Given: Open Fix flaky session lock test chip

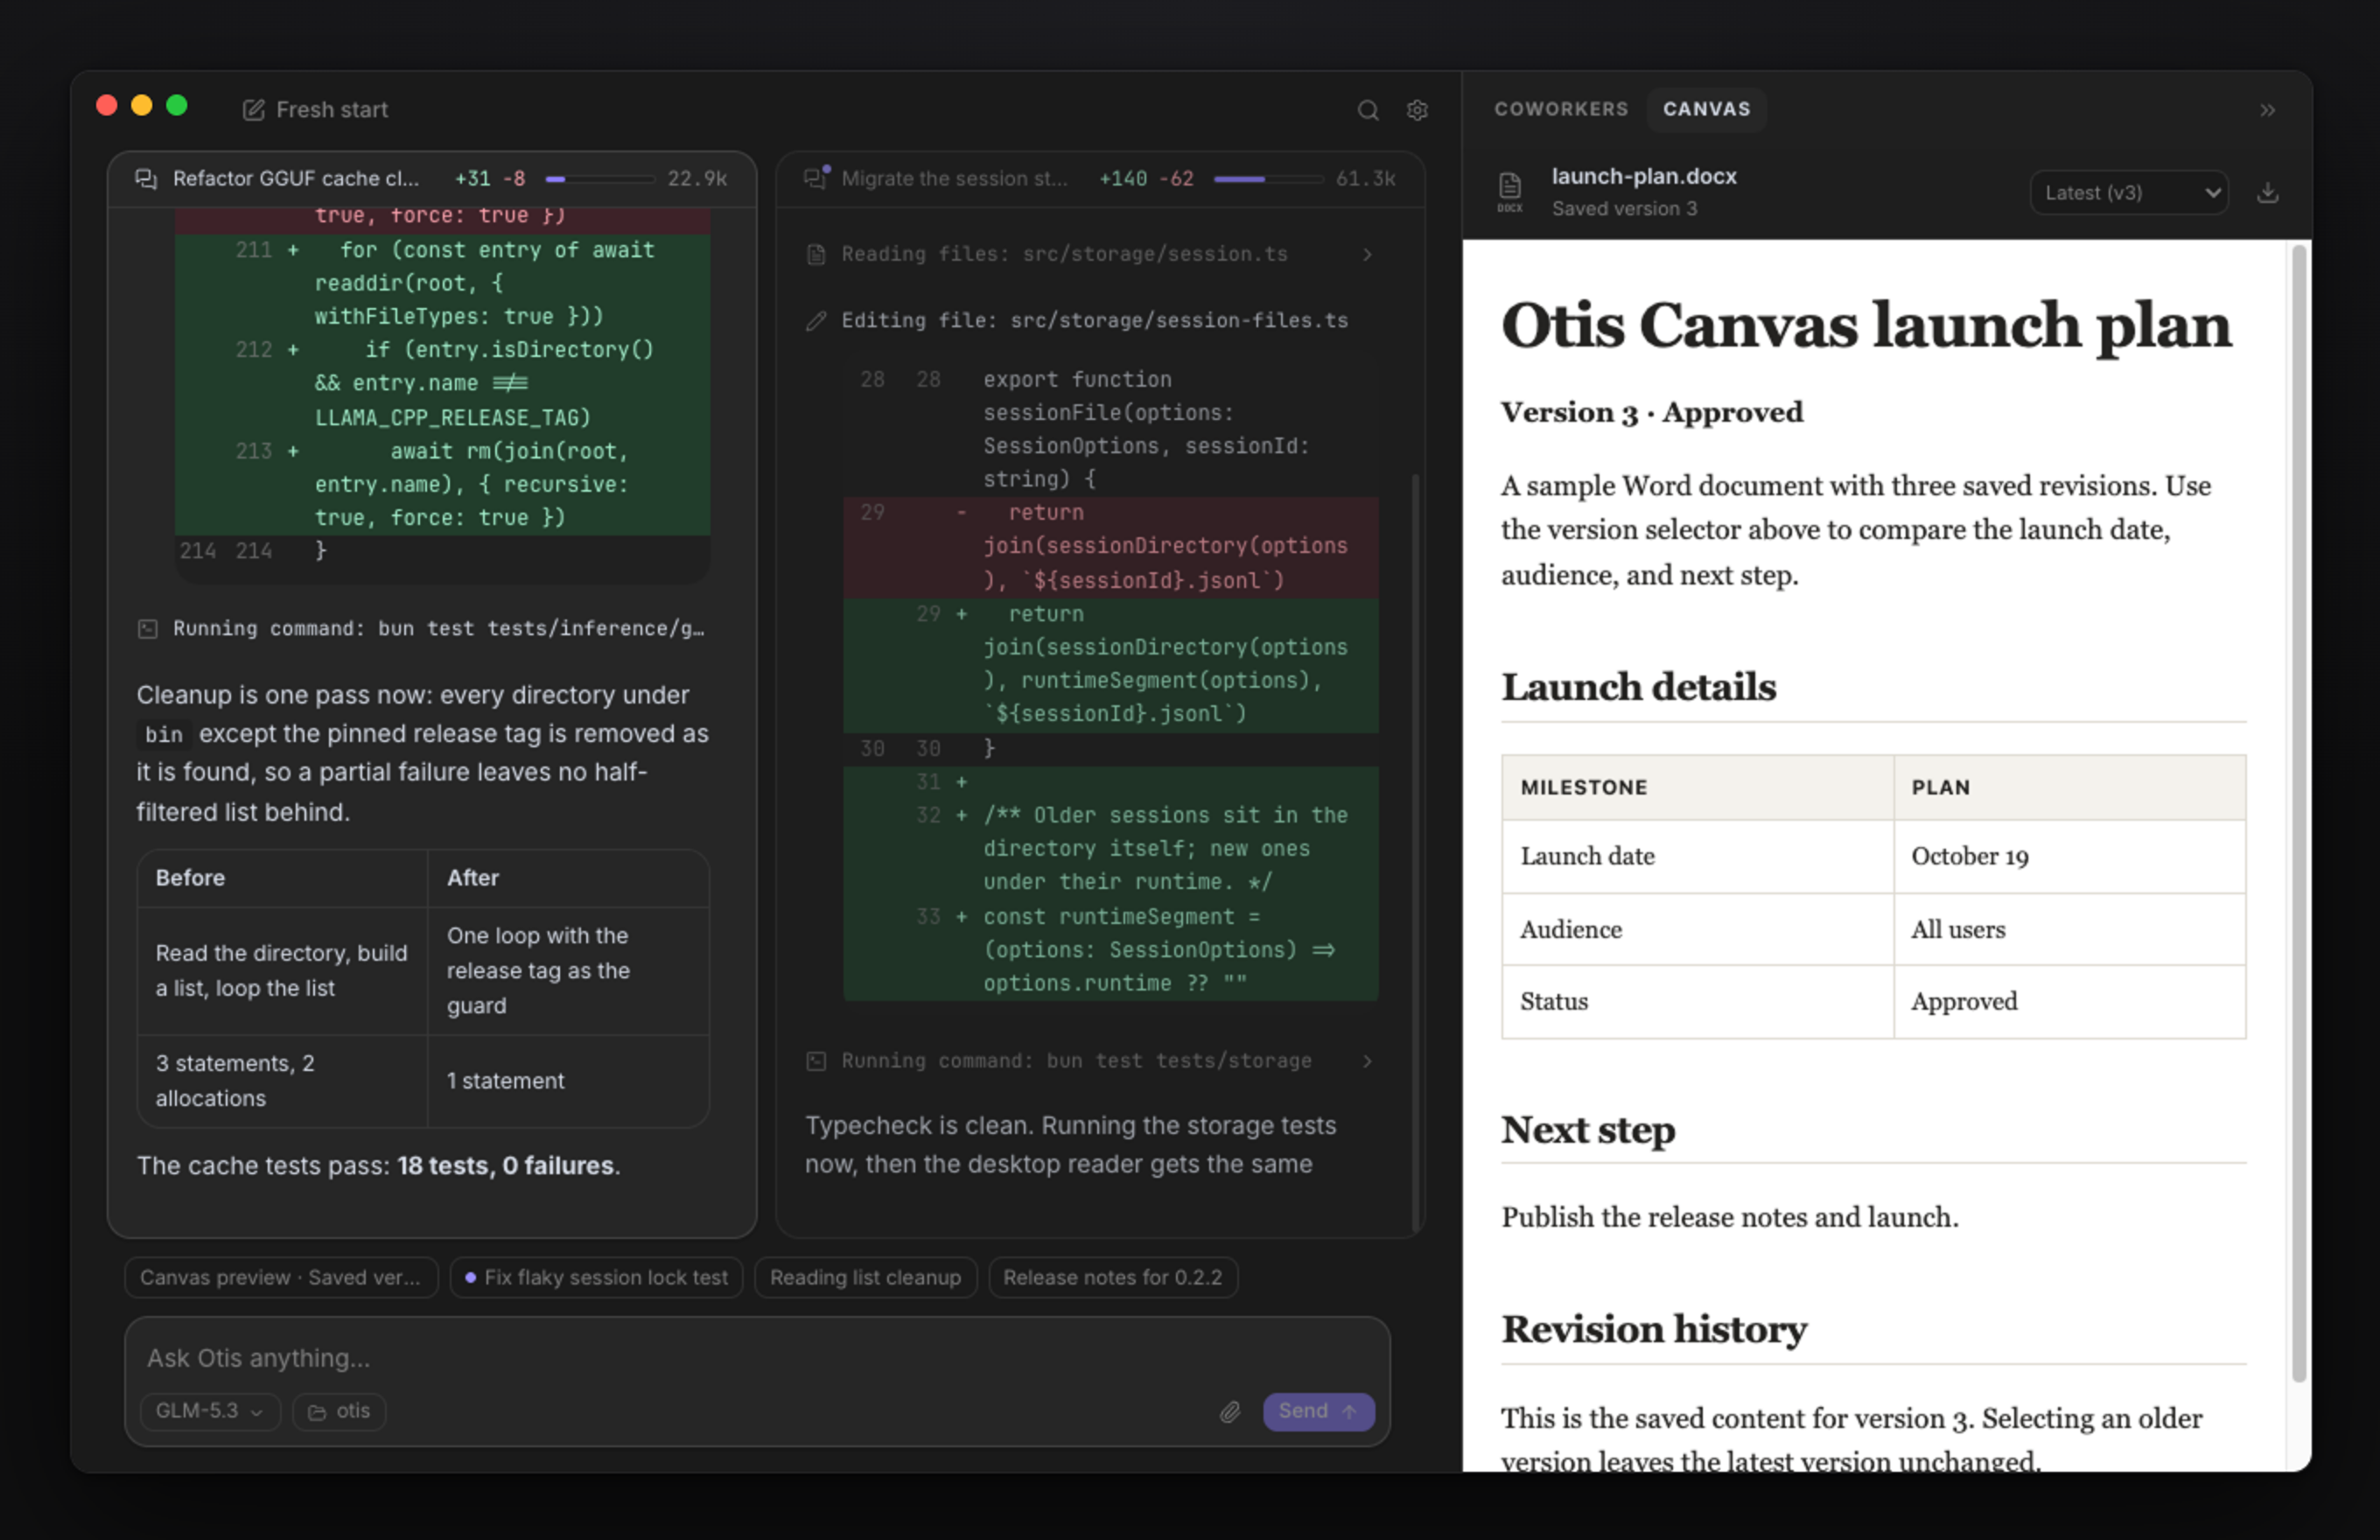Looking at the screenshot, I should coord(596,1277).
